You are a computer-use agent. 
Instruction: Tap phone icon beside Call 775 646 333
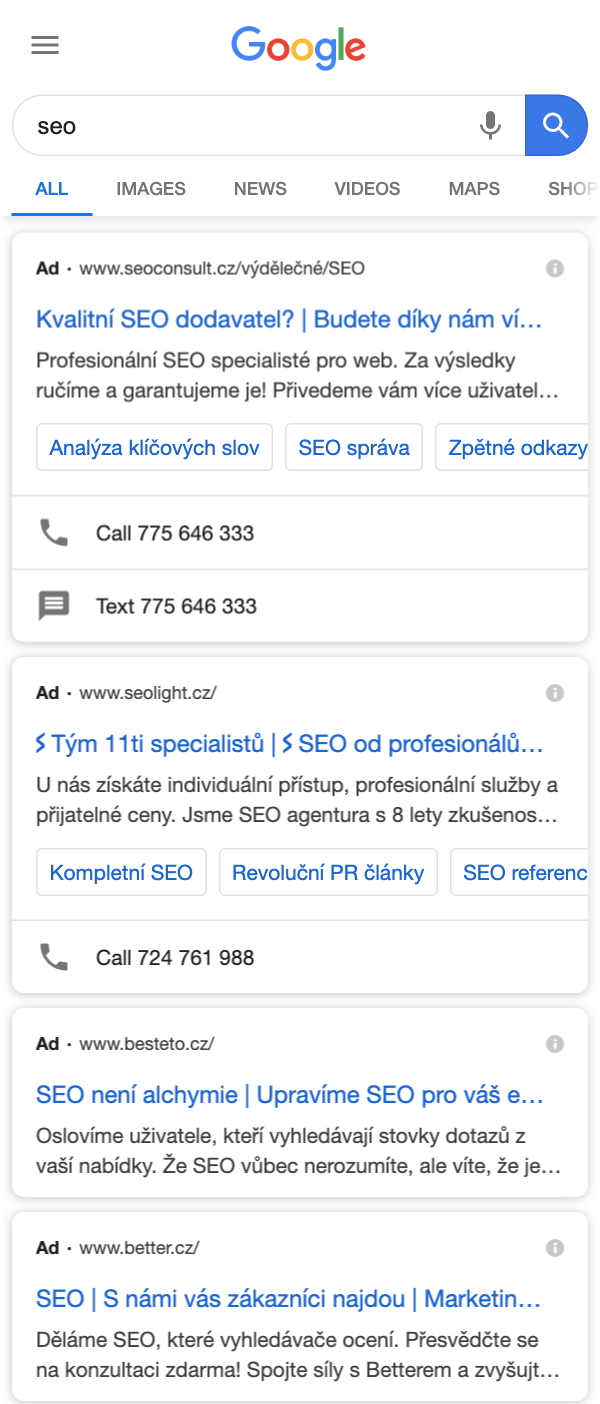tap(53, 533)
